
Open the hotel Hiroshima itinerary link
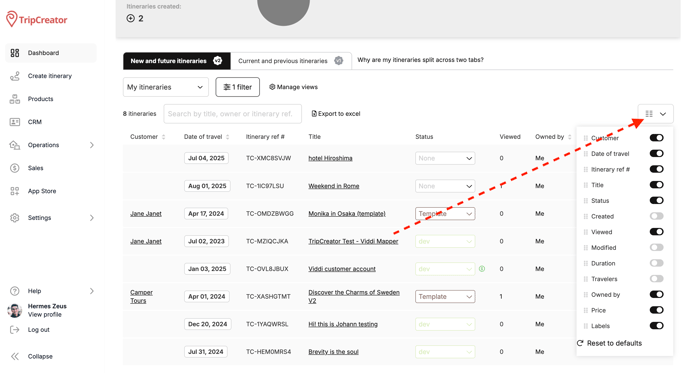click(330, 158)
